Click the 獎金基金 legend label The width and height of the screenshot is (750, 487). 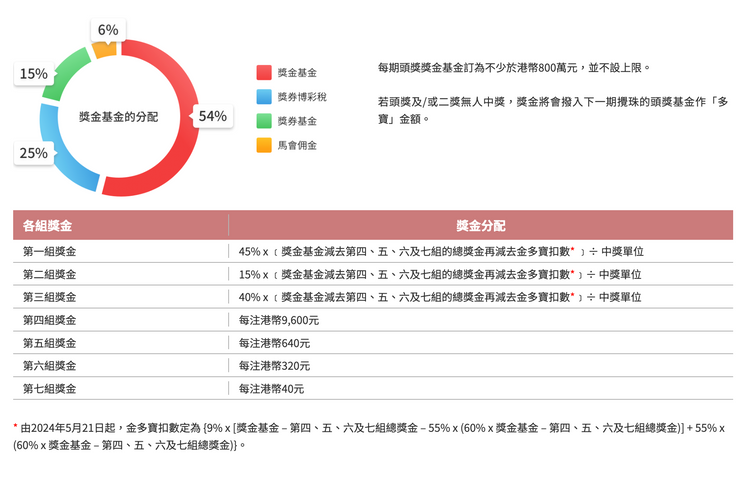[x=297, y=73]
